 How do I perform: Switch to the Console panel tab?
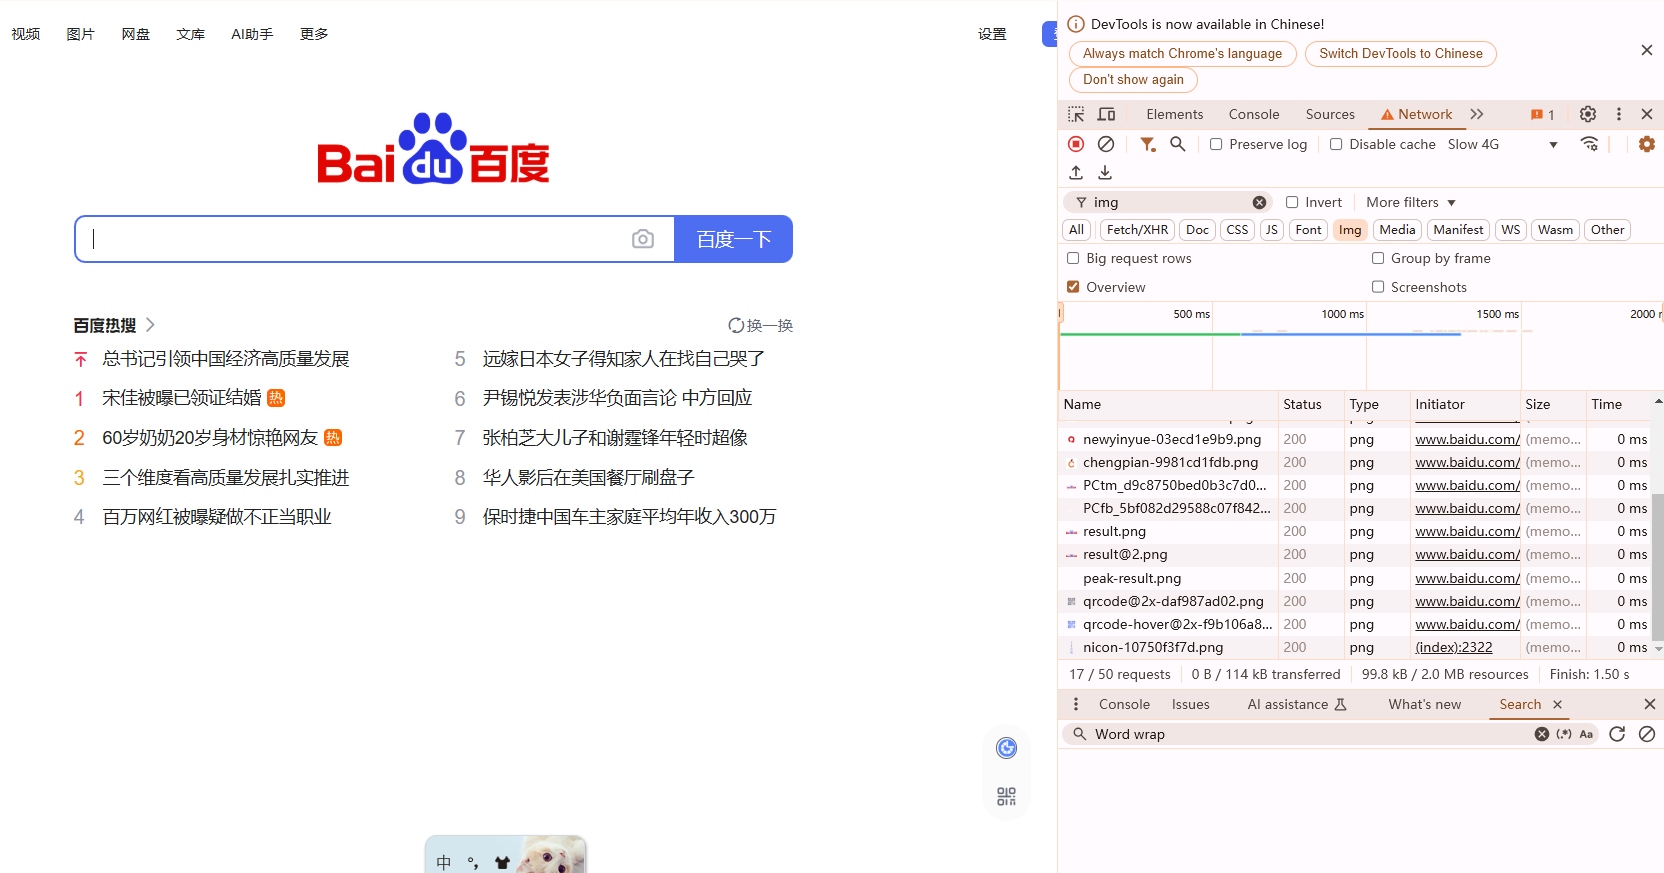(1254, 114)
